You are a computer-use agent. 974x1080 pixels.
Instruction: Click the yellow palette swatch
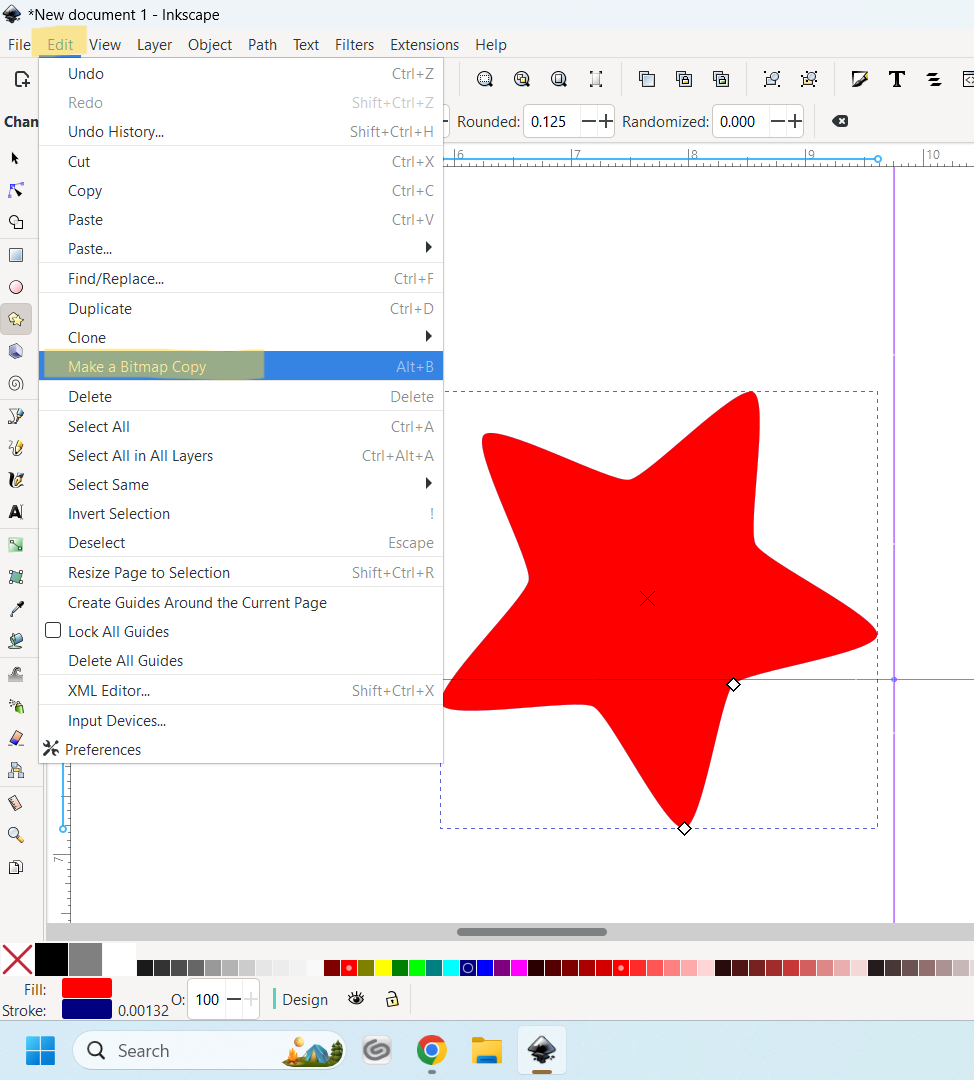tap(383, 968)
